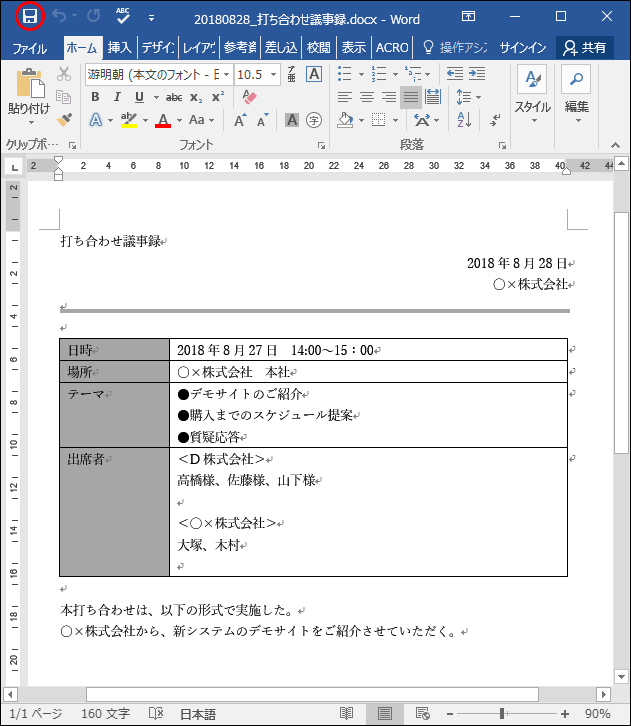This screenshot has width=631, height=726.
Task: Open highlight color dropdown arrow
Action: tap(145, 120)
